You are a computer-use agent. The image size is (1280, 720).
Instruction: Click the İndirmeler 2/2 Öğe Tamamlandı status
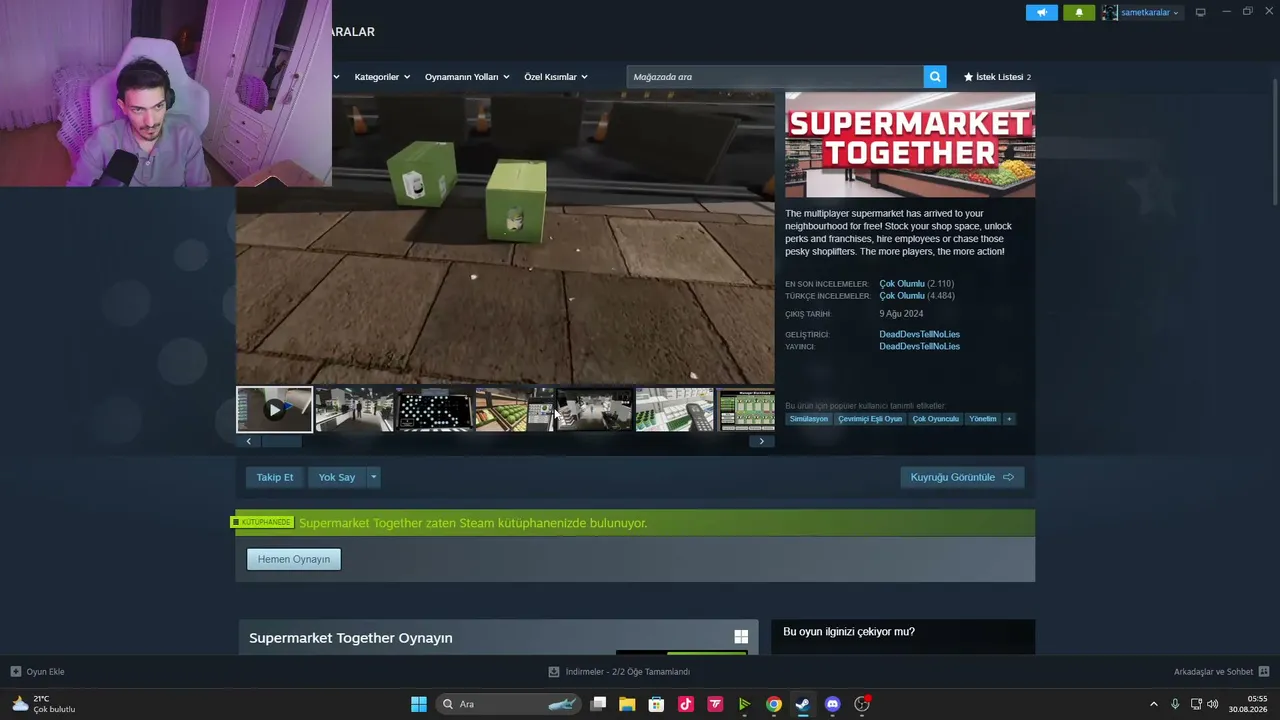point(628,672)
